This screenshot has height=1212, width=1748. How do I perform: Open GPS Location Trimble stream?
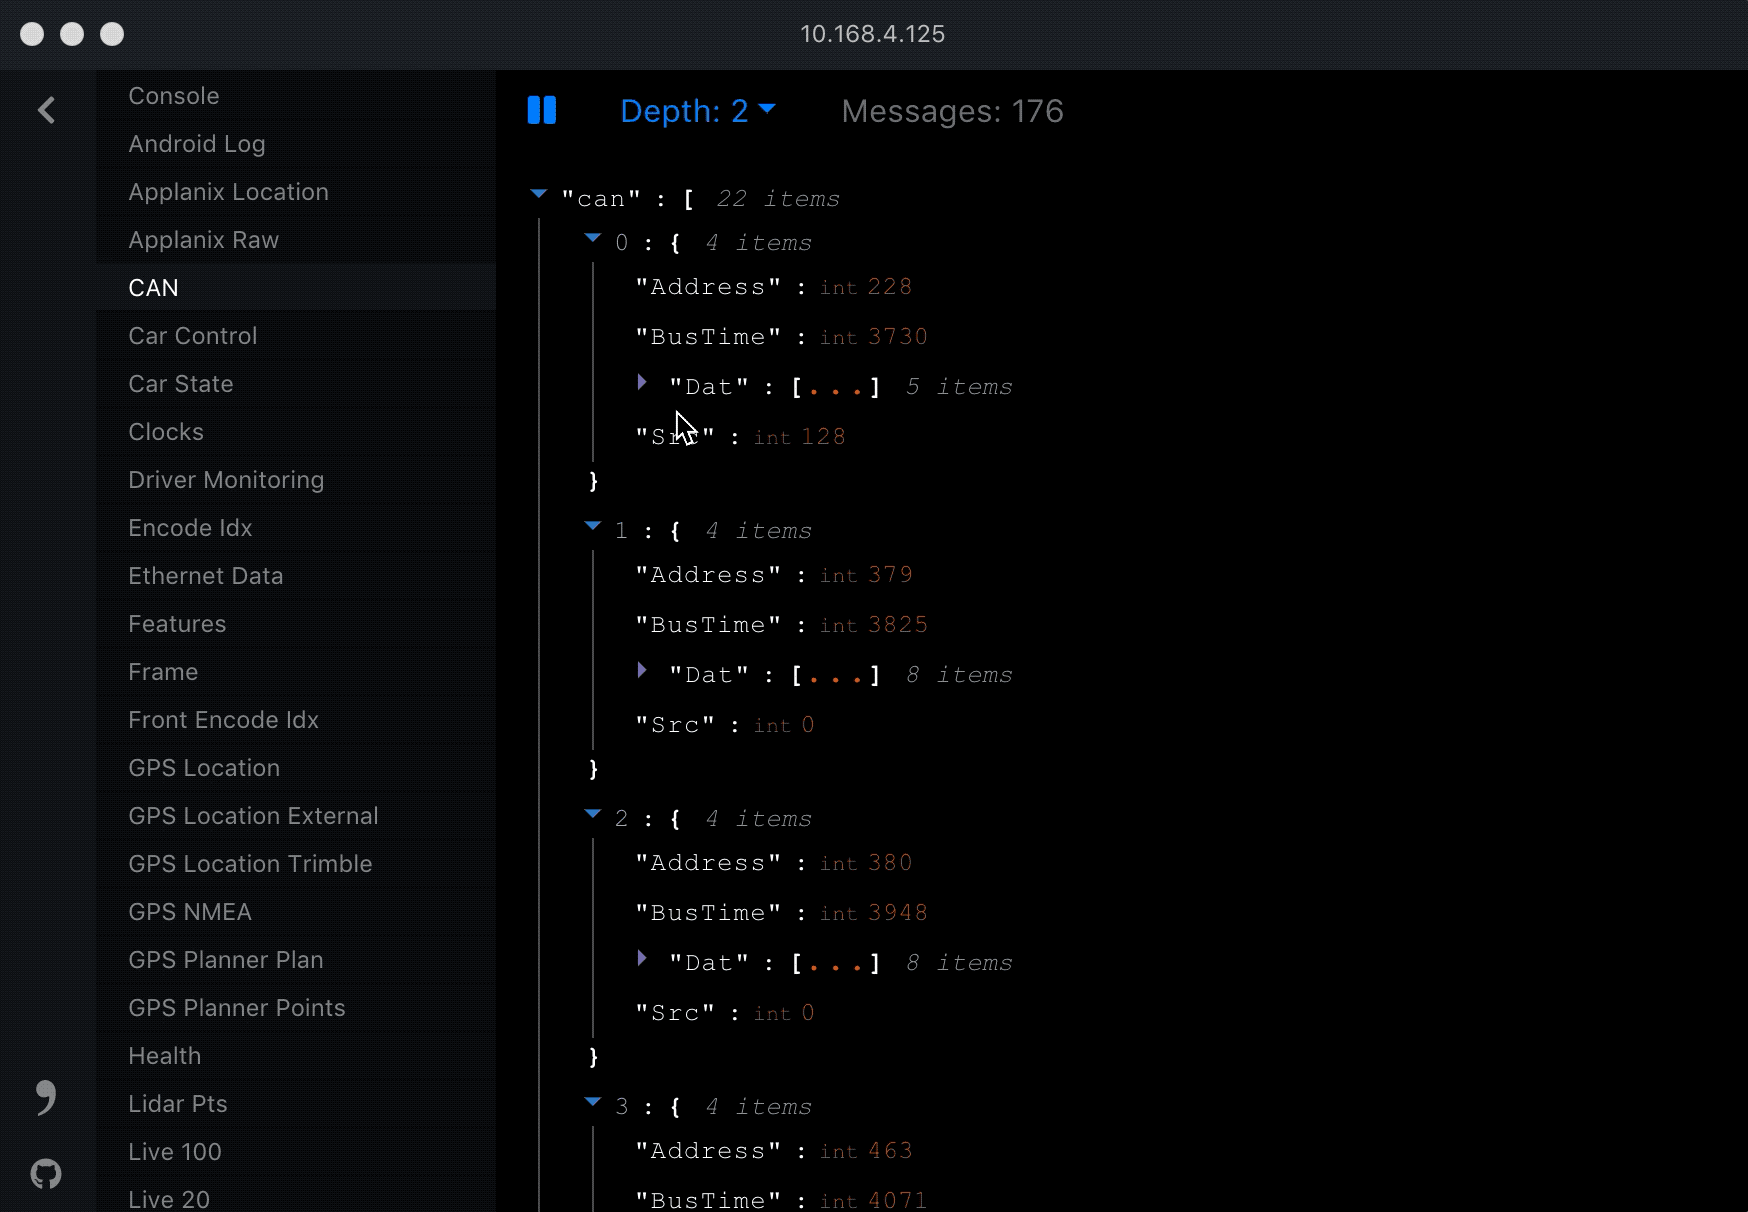(x=296, y=864)
